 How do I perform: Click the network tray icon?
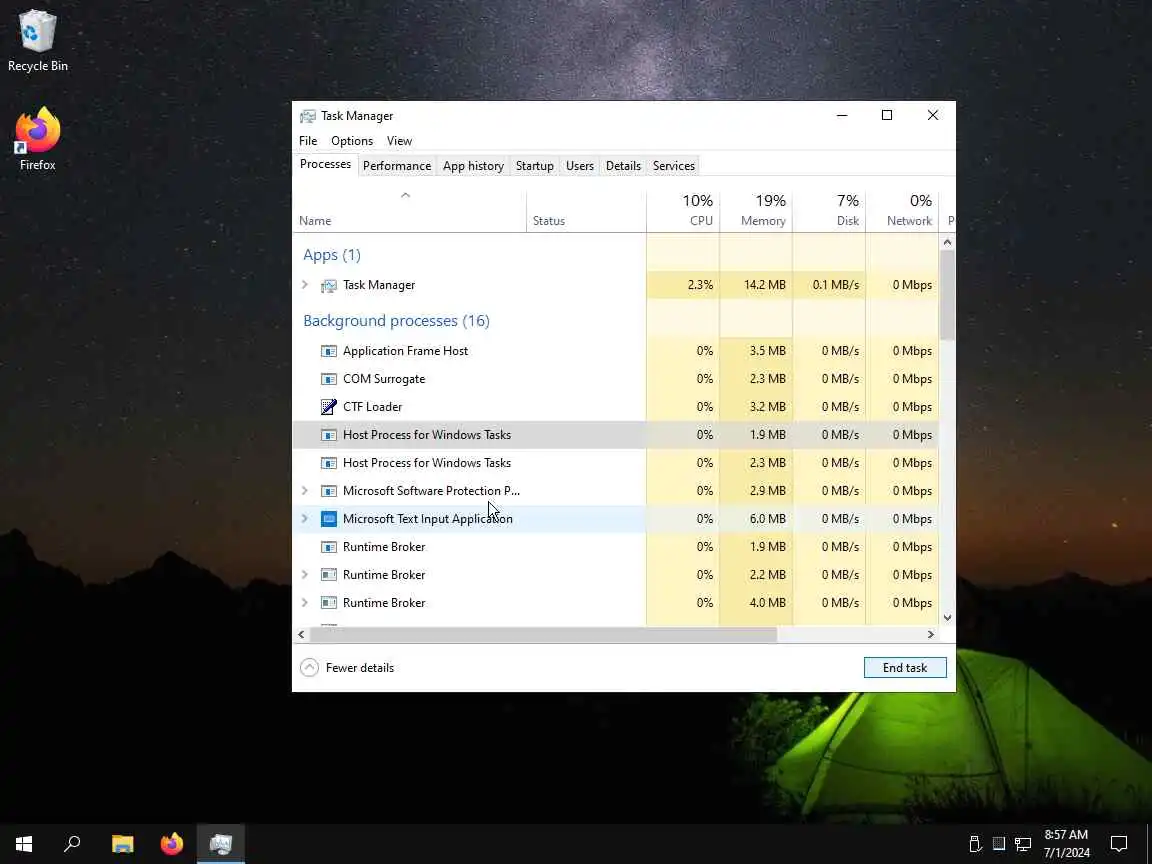pos(1023,843)
